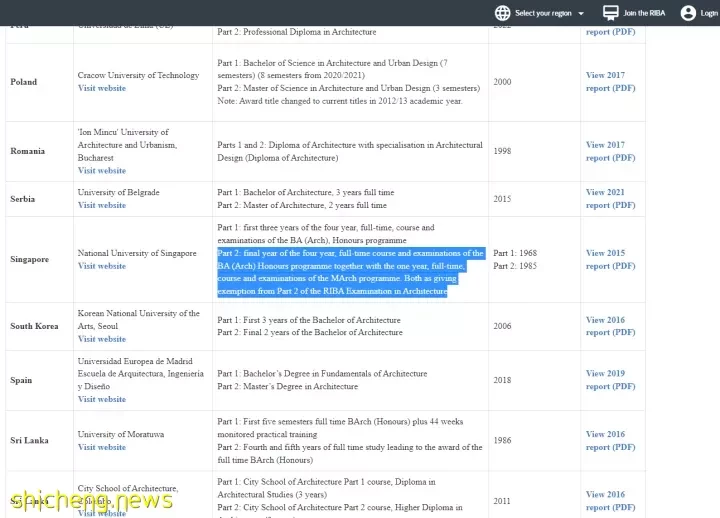This screenshot has height=518, width=720.
Task: Click the Login user avatar icon
Action: point(688,13)
